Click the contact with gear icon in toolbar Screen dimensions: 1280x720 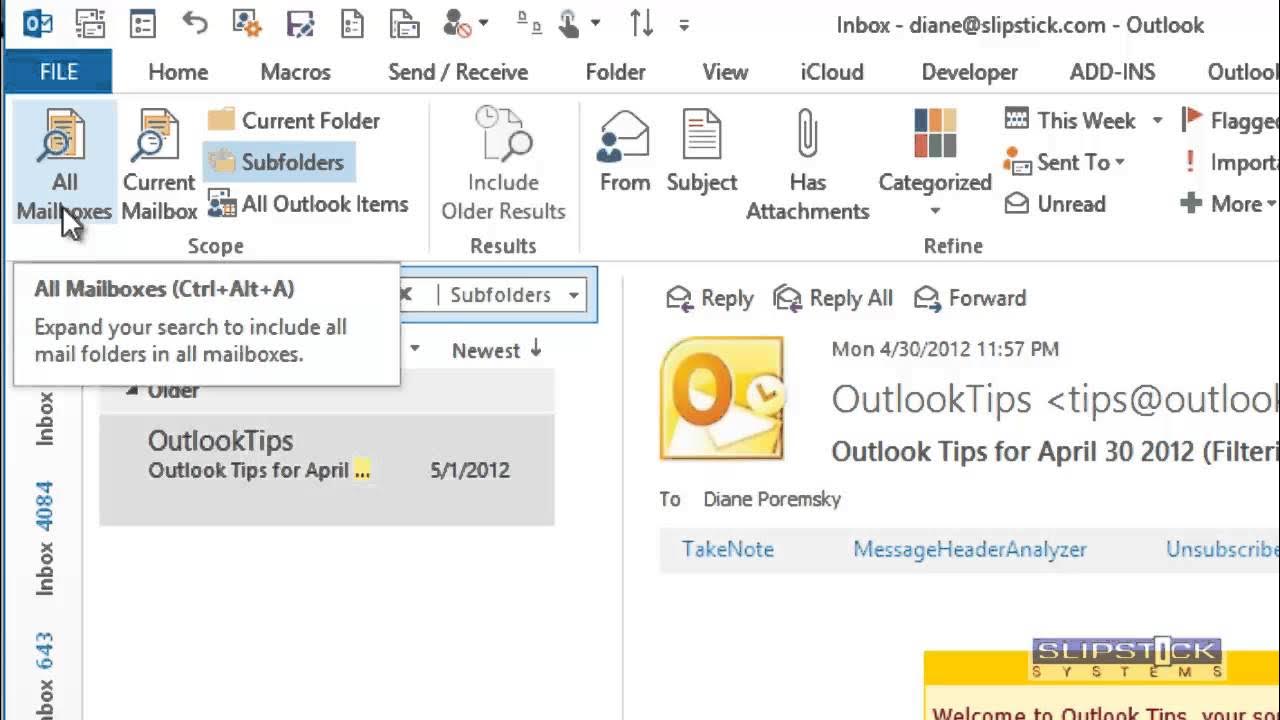pos(246,24)
